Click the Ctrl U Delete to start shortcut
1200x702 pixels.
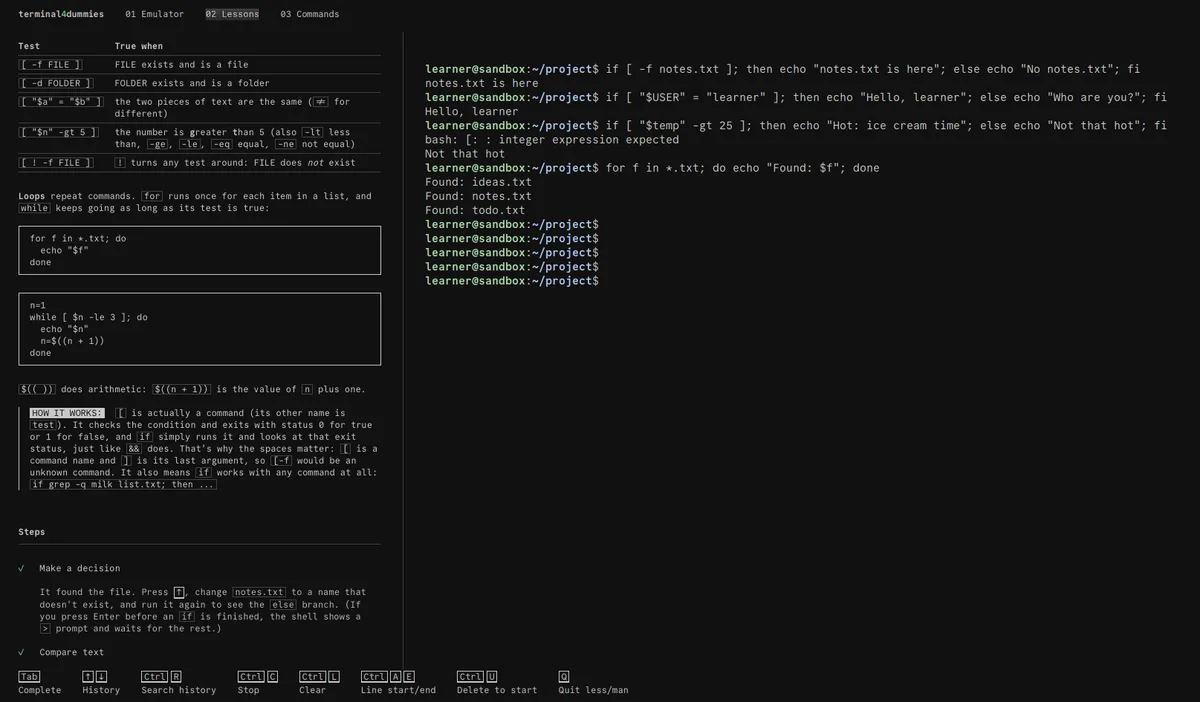coord(497,683)
